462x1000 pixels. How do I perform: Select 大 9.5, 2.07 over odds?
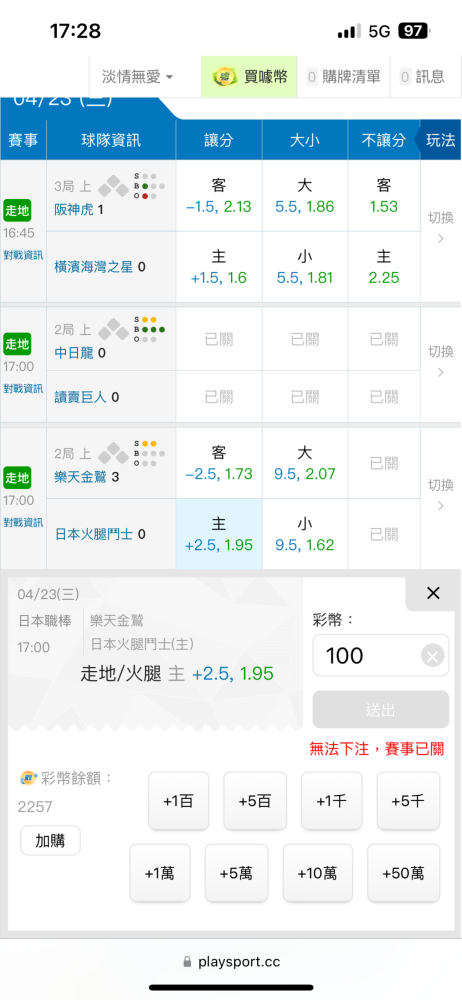304,463
